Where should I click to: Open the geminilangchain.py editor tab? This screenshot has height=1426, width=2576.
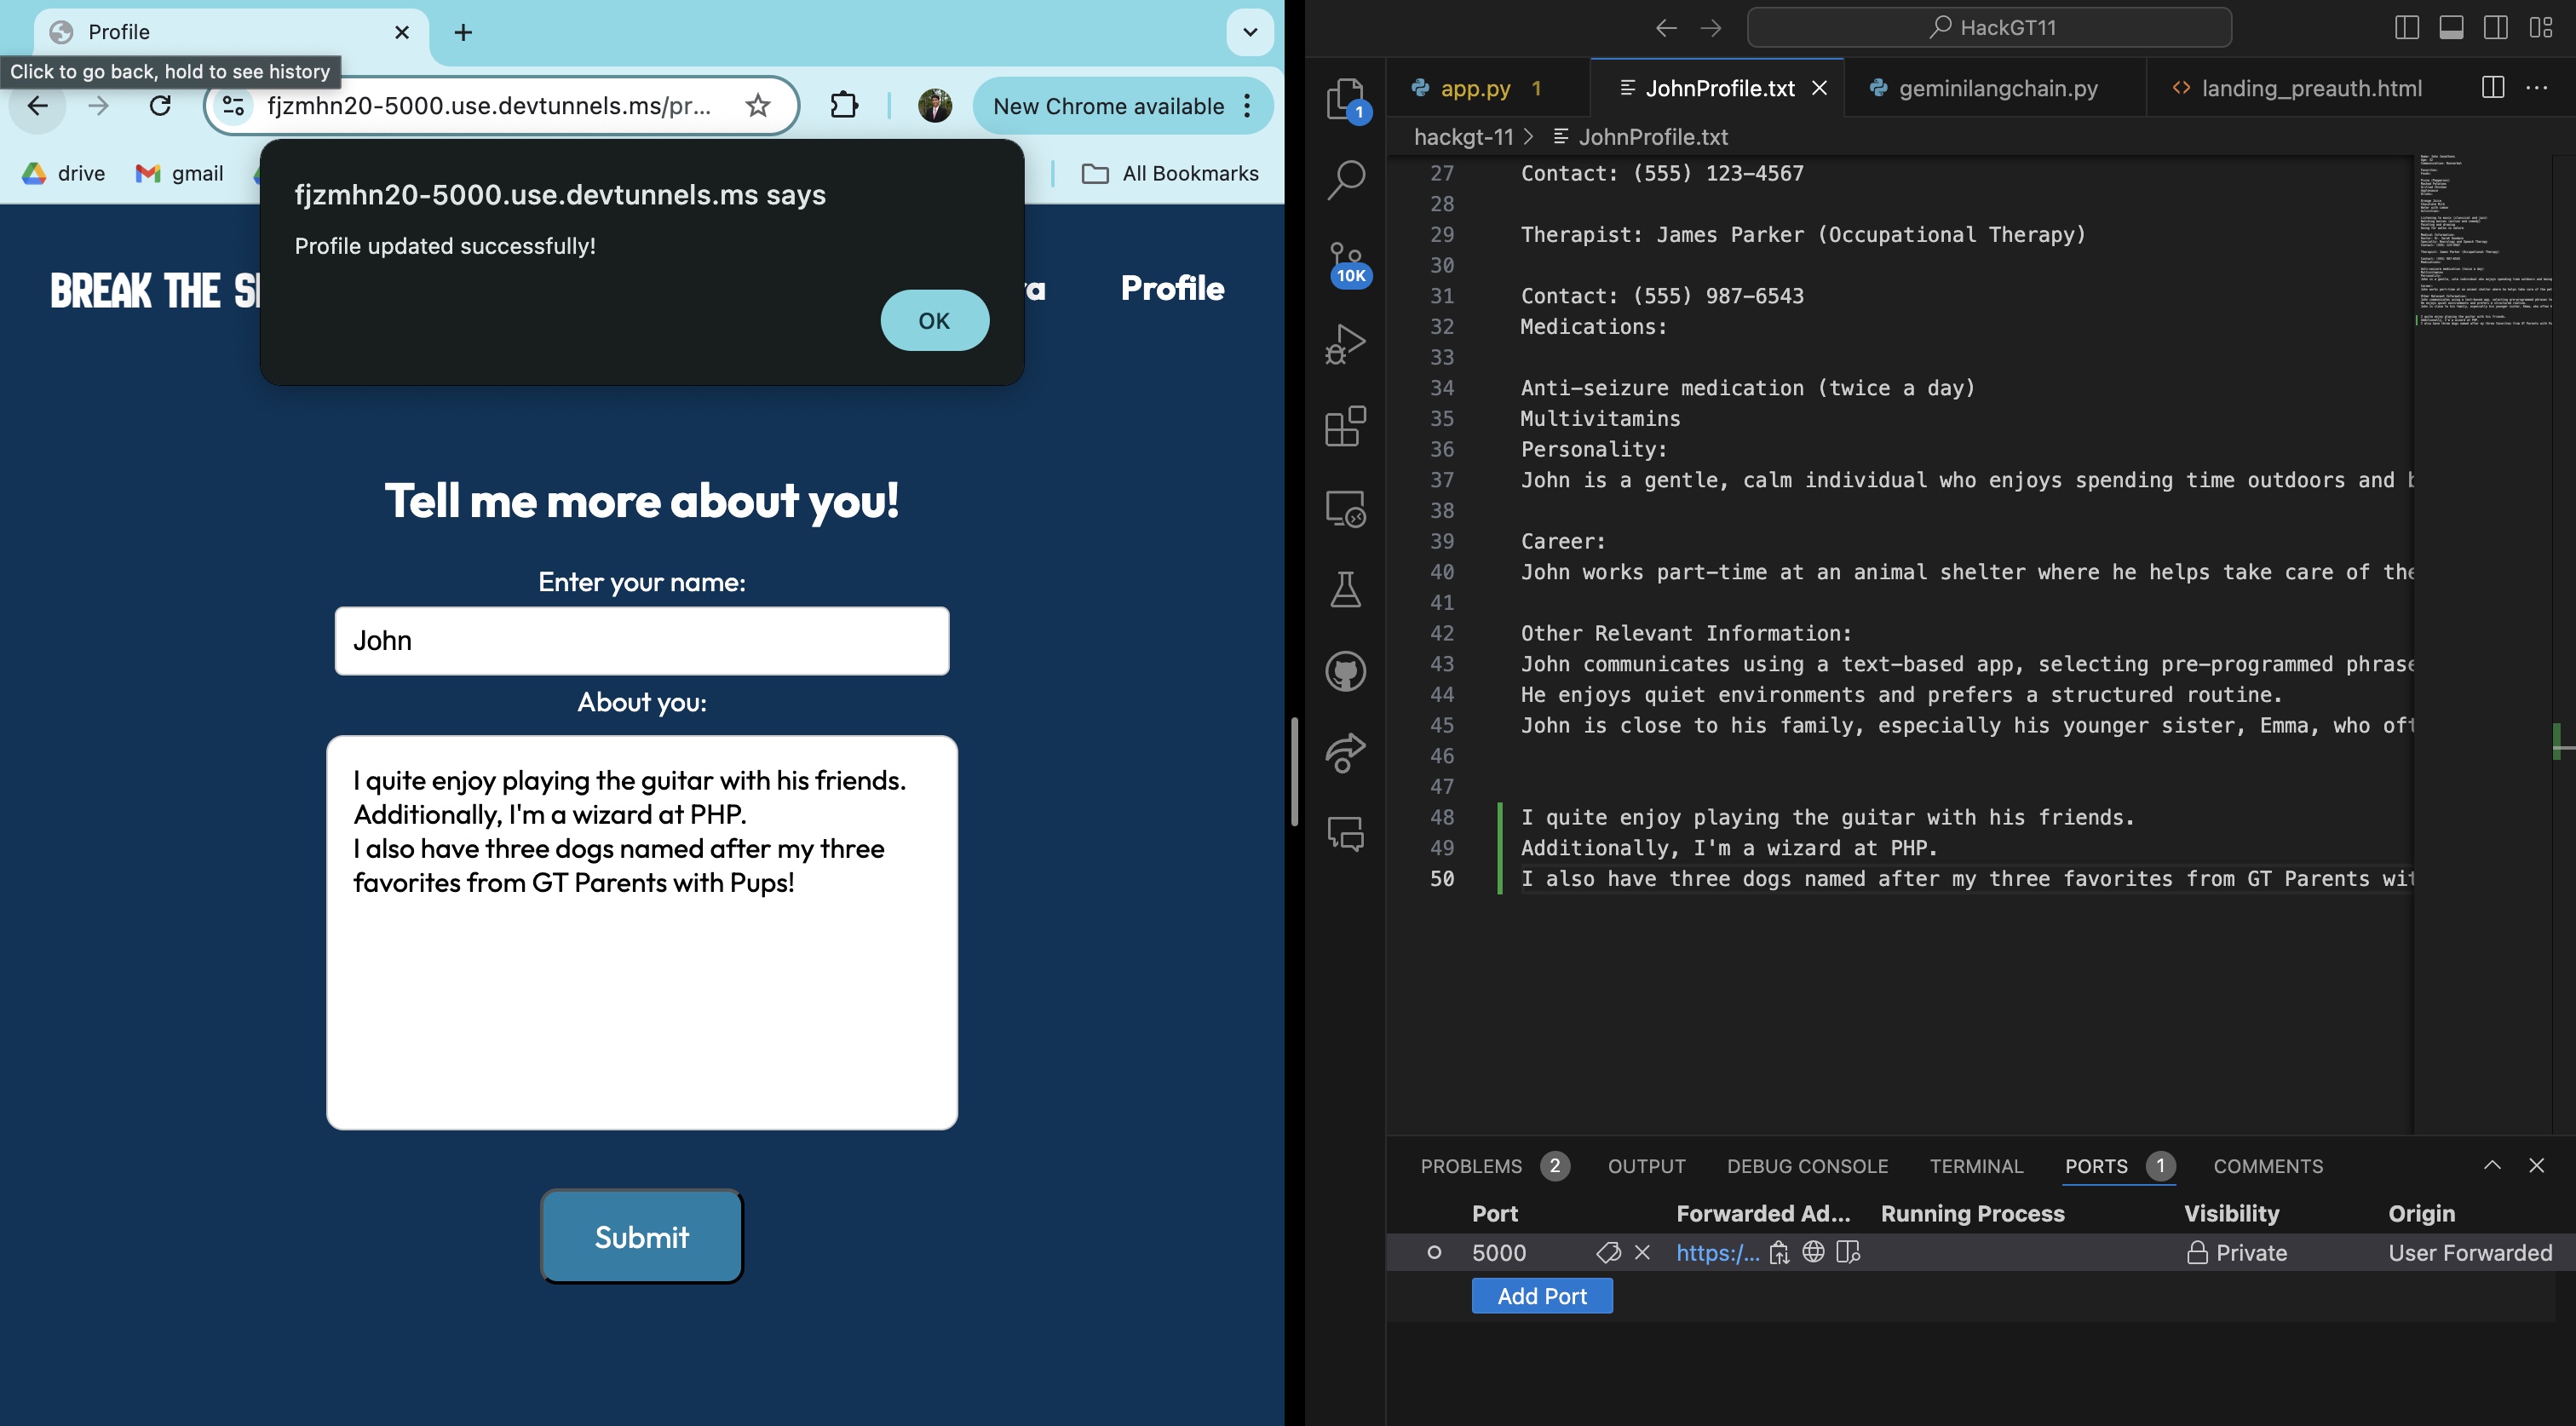[x=1997, y=88]
